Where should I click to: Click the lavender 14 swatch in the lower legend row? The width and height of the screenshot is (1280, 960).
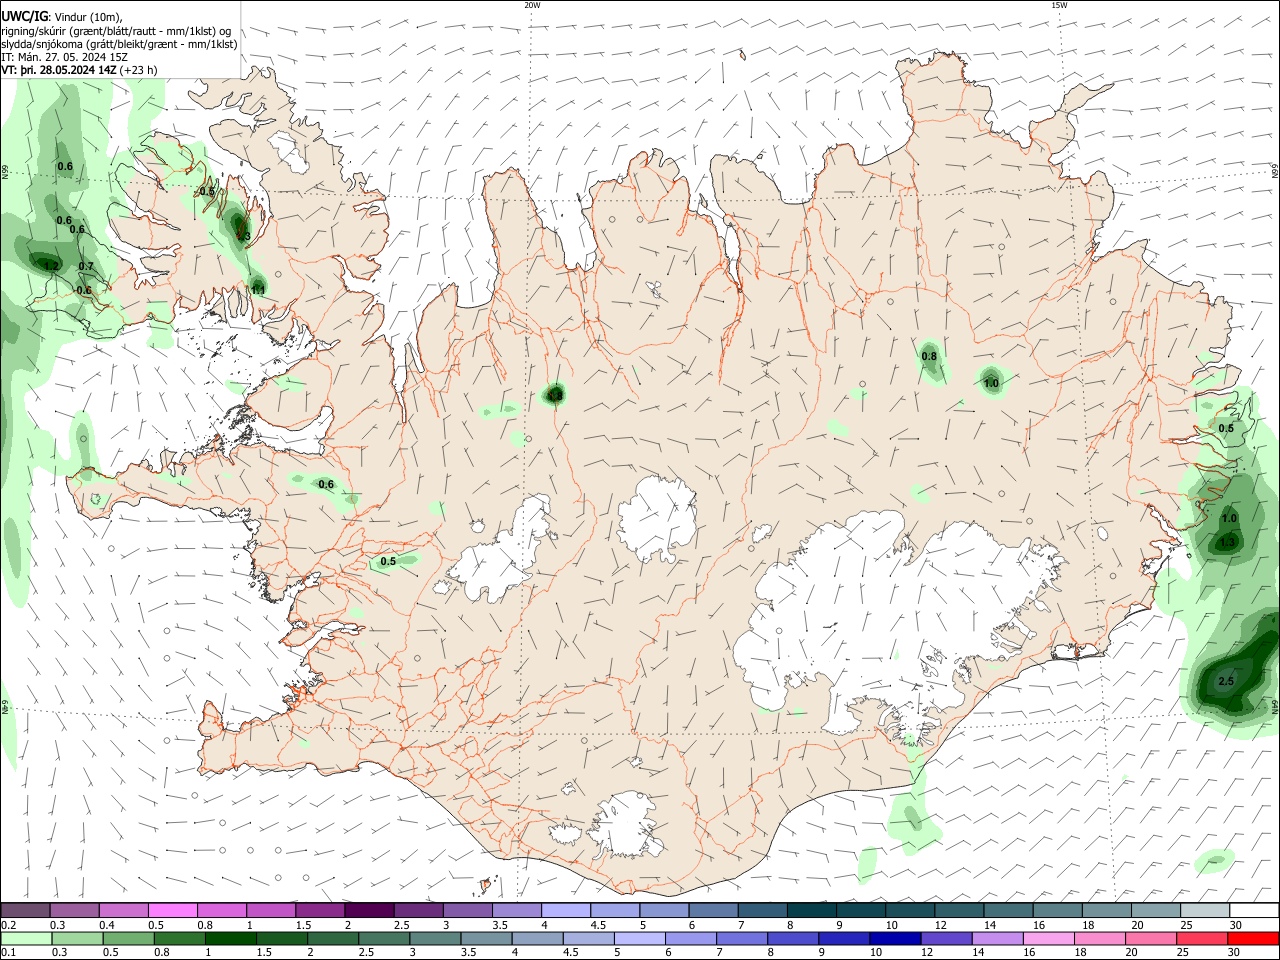998,938
